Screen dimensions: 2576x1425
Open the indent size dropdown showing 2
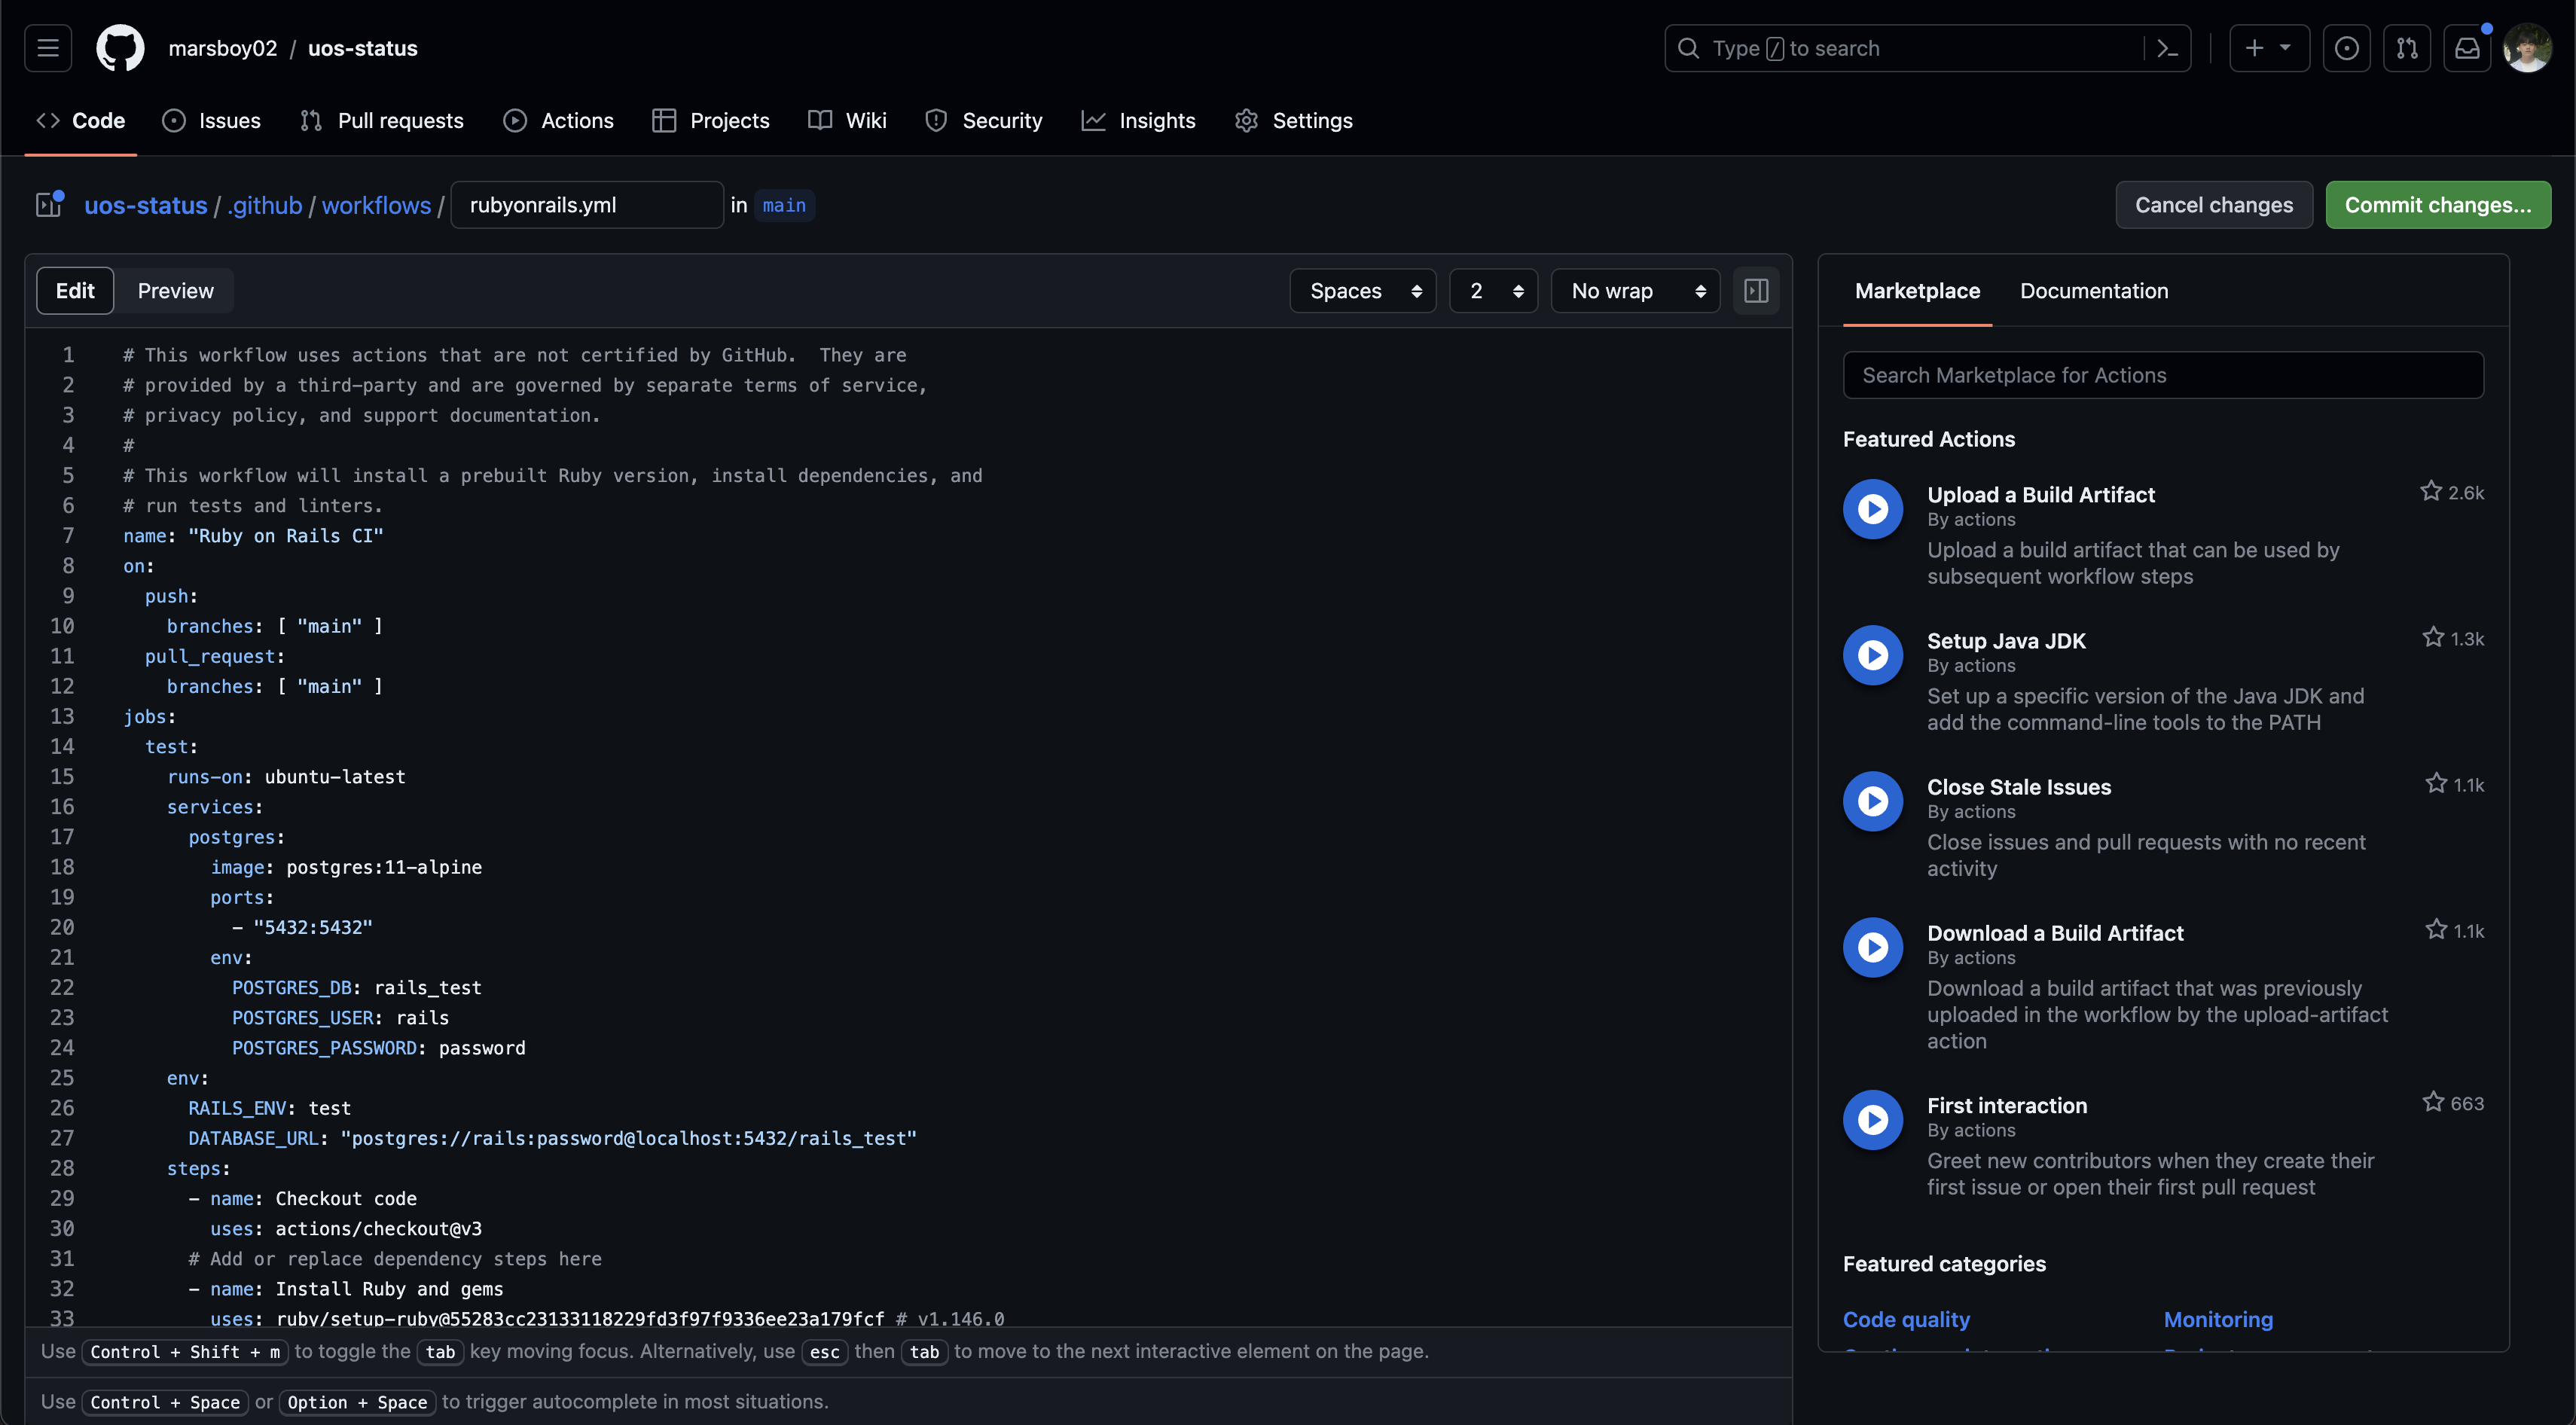tap(1493, 291)
